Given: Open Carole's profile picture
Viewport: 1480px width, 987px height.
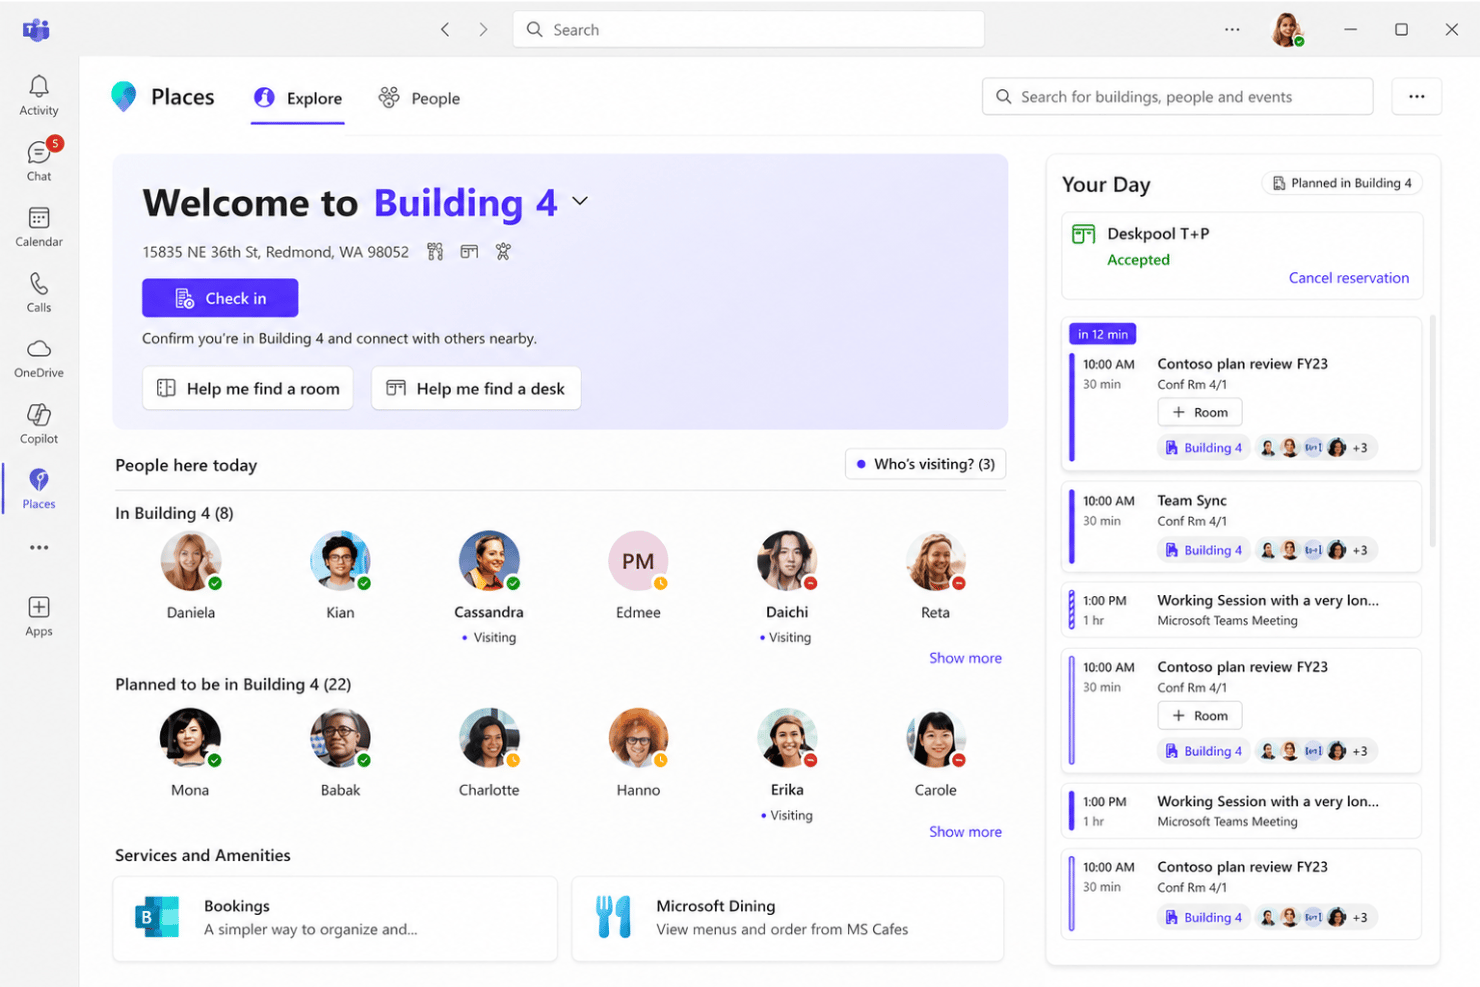Looking at the screenshot, I should point(936,738).
